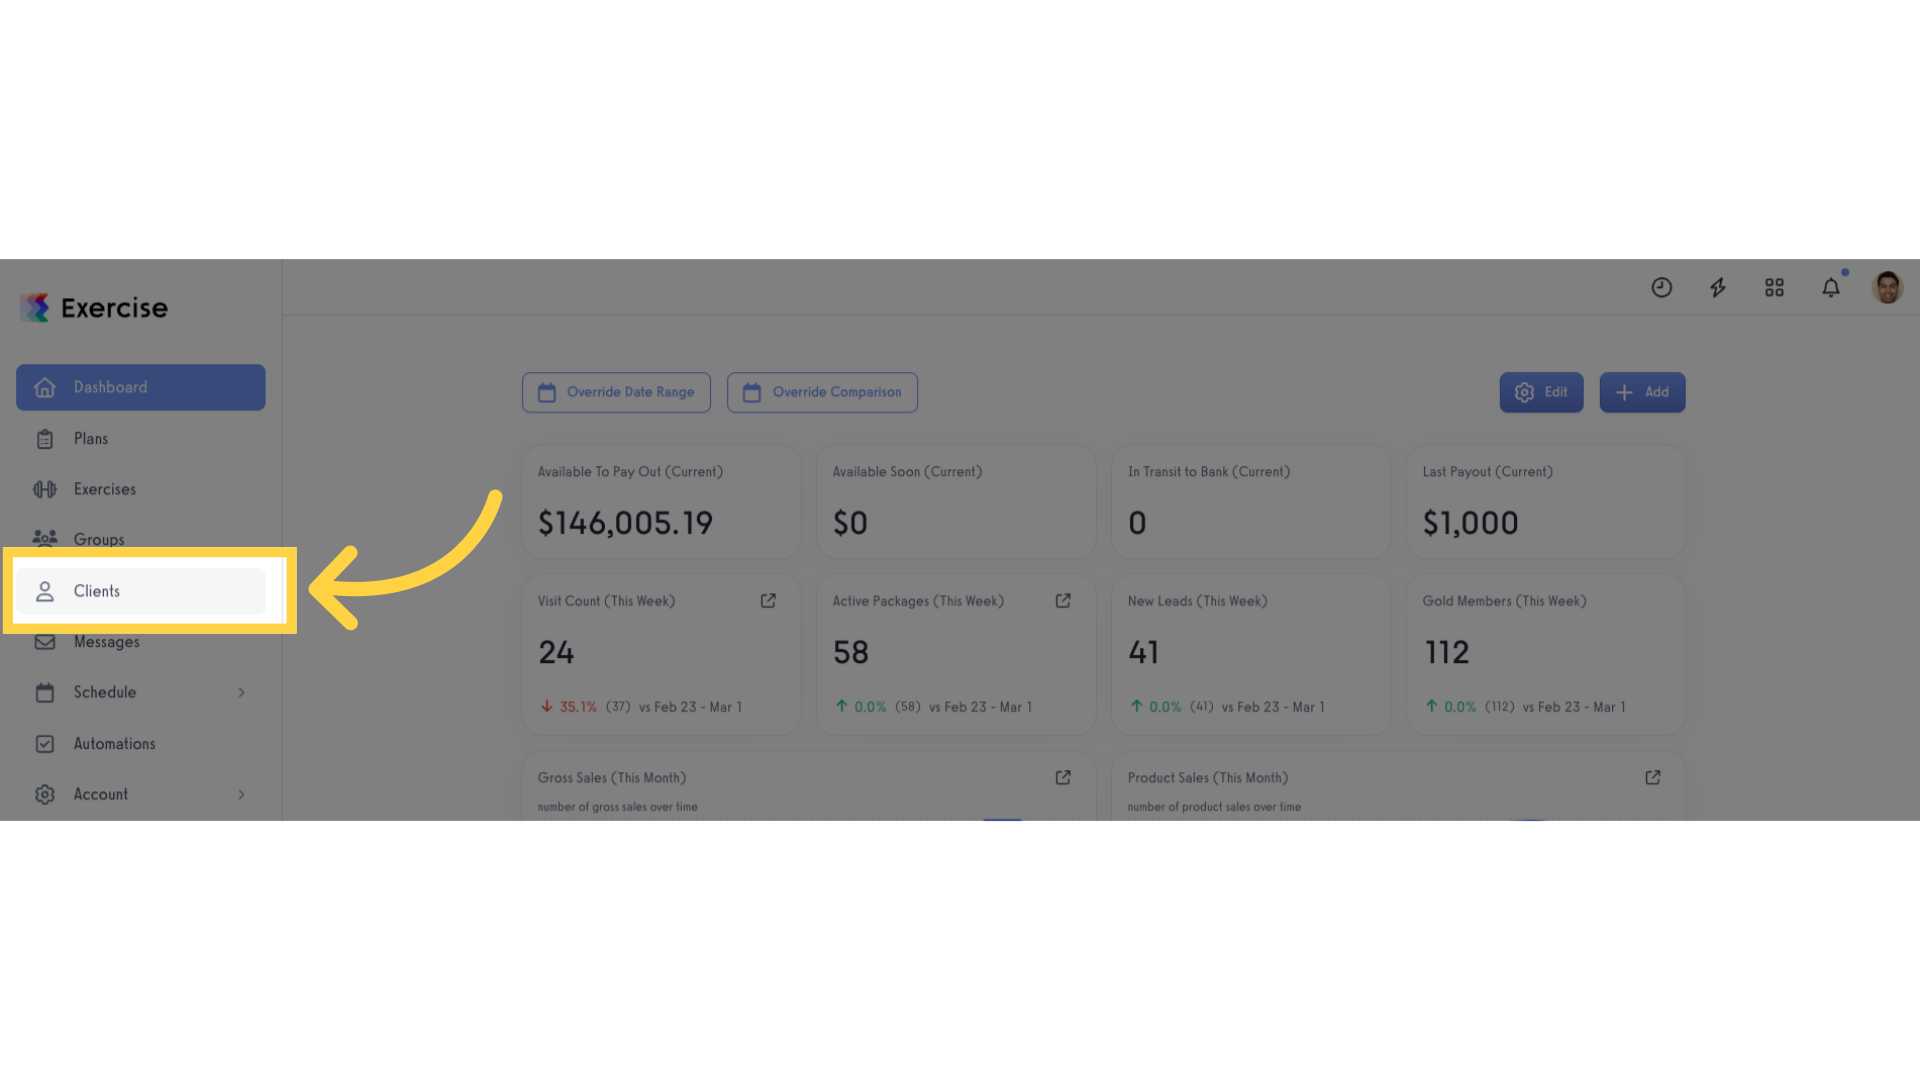Select Clients in the sidebar
The height and width of the screenshot is (1080, 1920).
coord(141,591)
